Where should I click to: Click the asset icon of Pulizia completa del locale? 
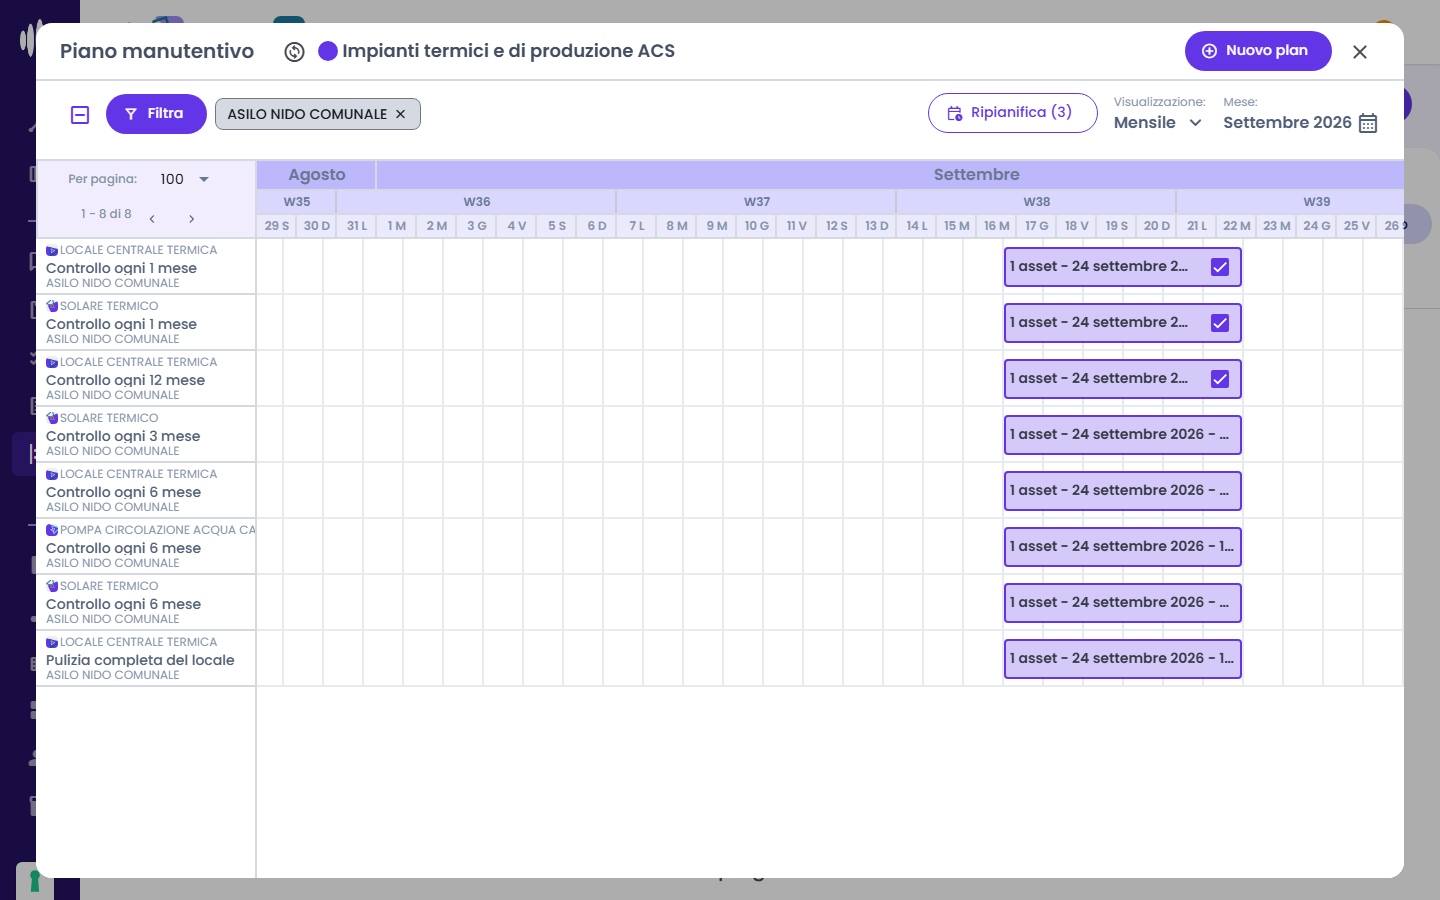[52, 643]
